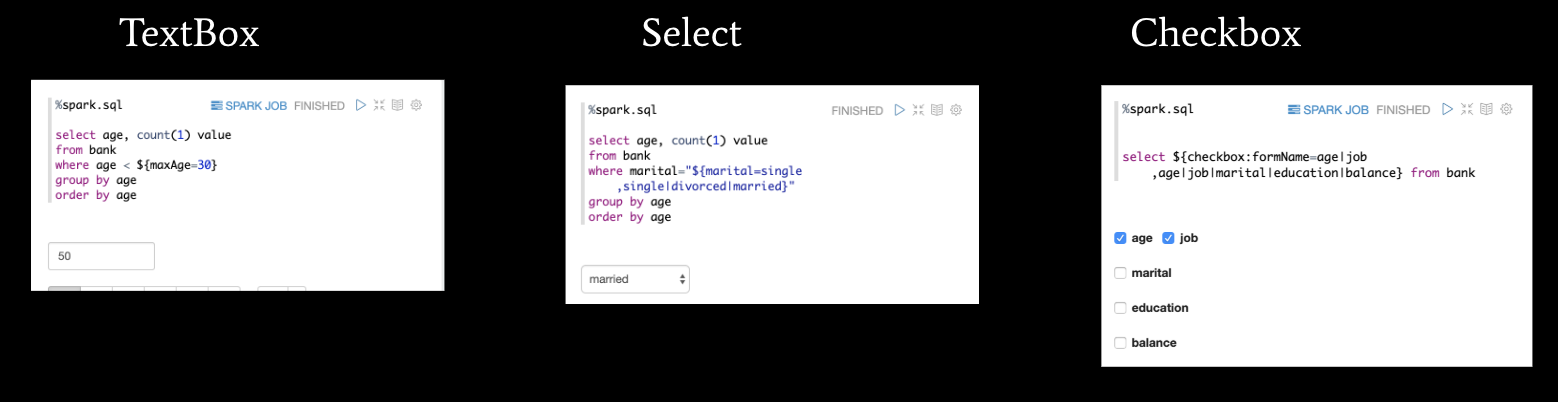Run the Select paragraph with play icon
The width and height of the screenshot is (1558, 402).
click(900, 110)
